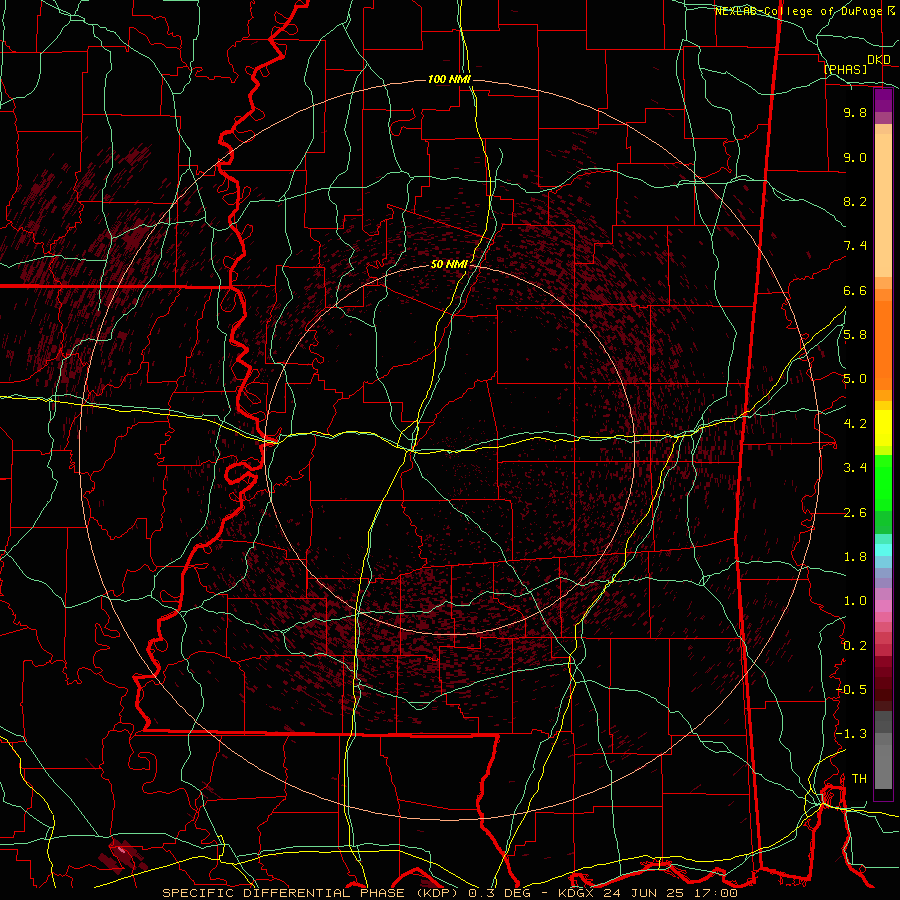Click the 2.6 scale label
This screenshot has height=900, width=900.
[855, 513]
